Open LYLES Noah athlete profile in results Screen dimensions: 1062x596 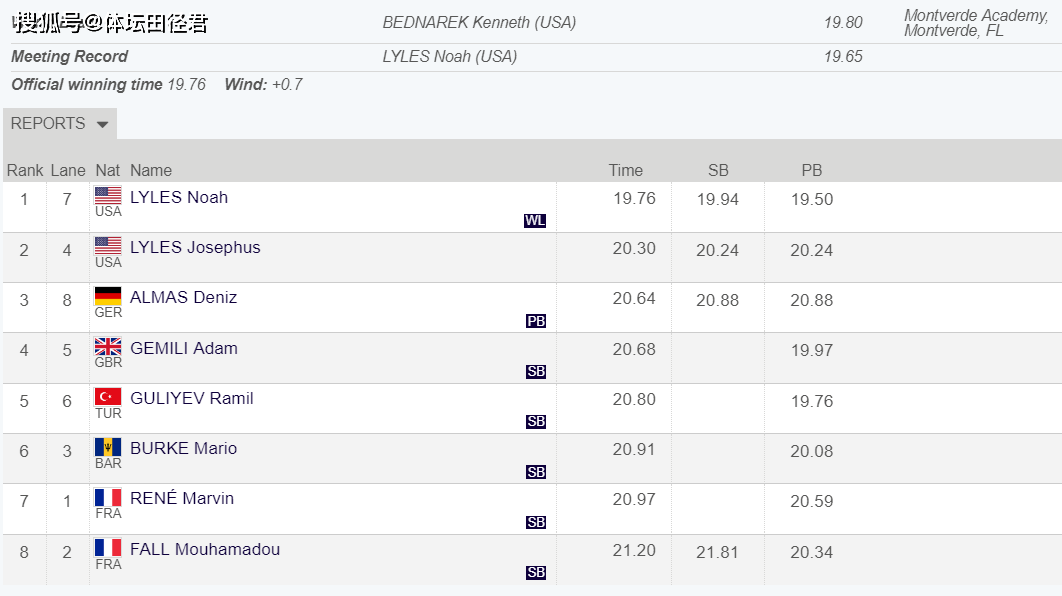pos(179,197)
